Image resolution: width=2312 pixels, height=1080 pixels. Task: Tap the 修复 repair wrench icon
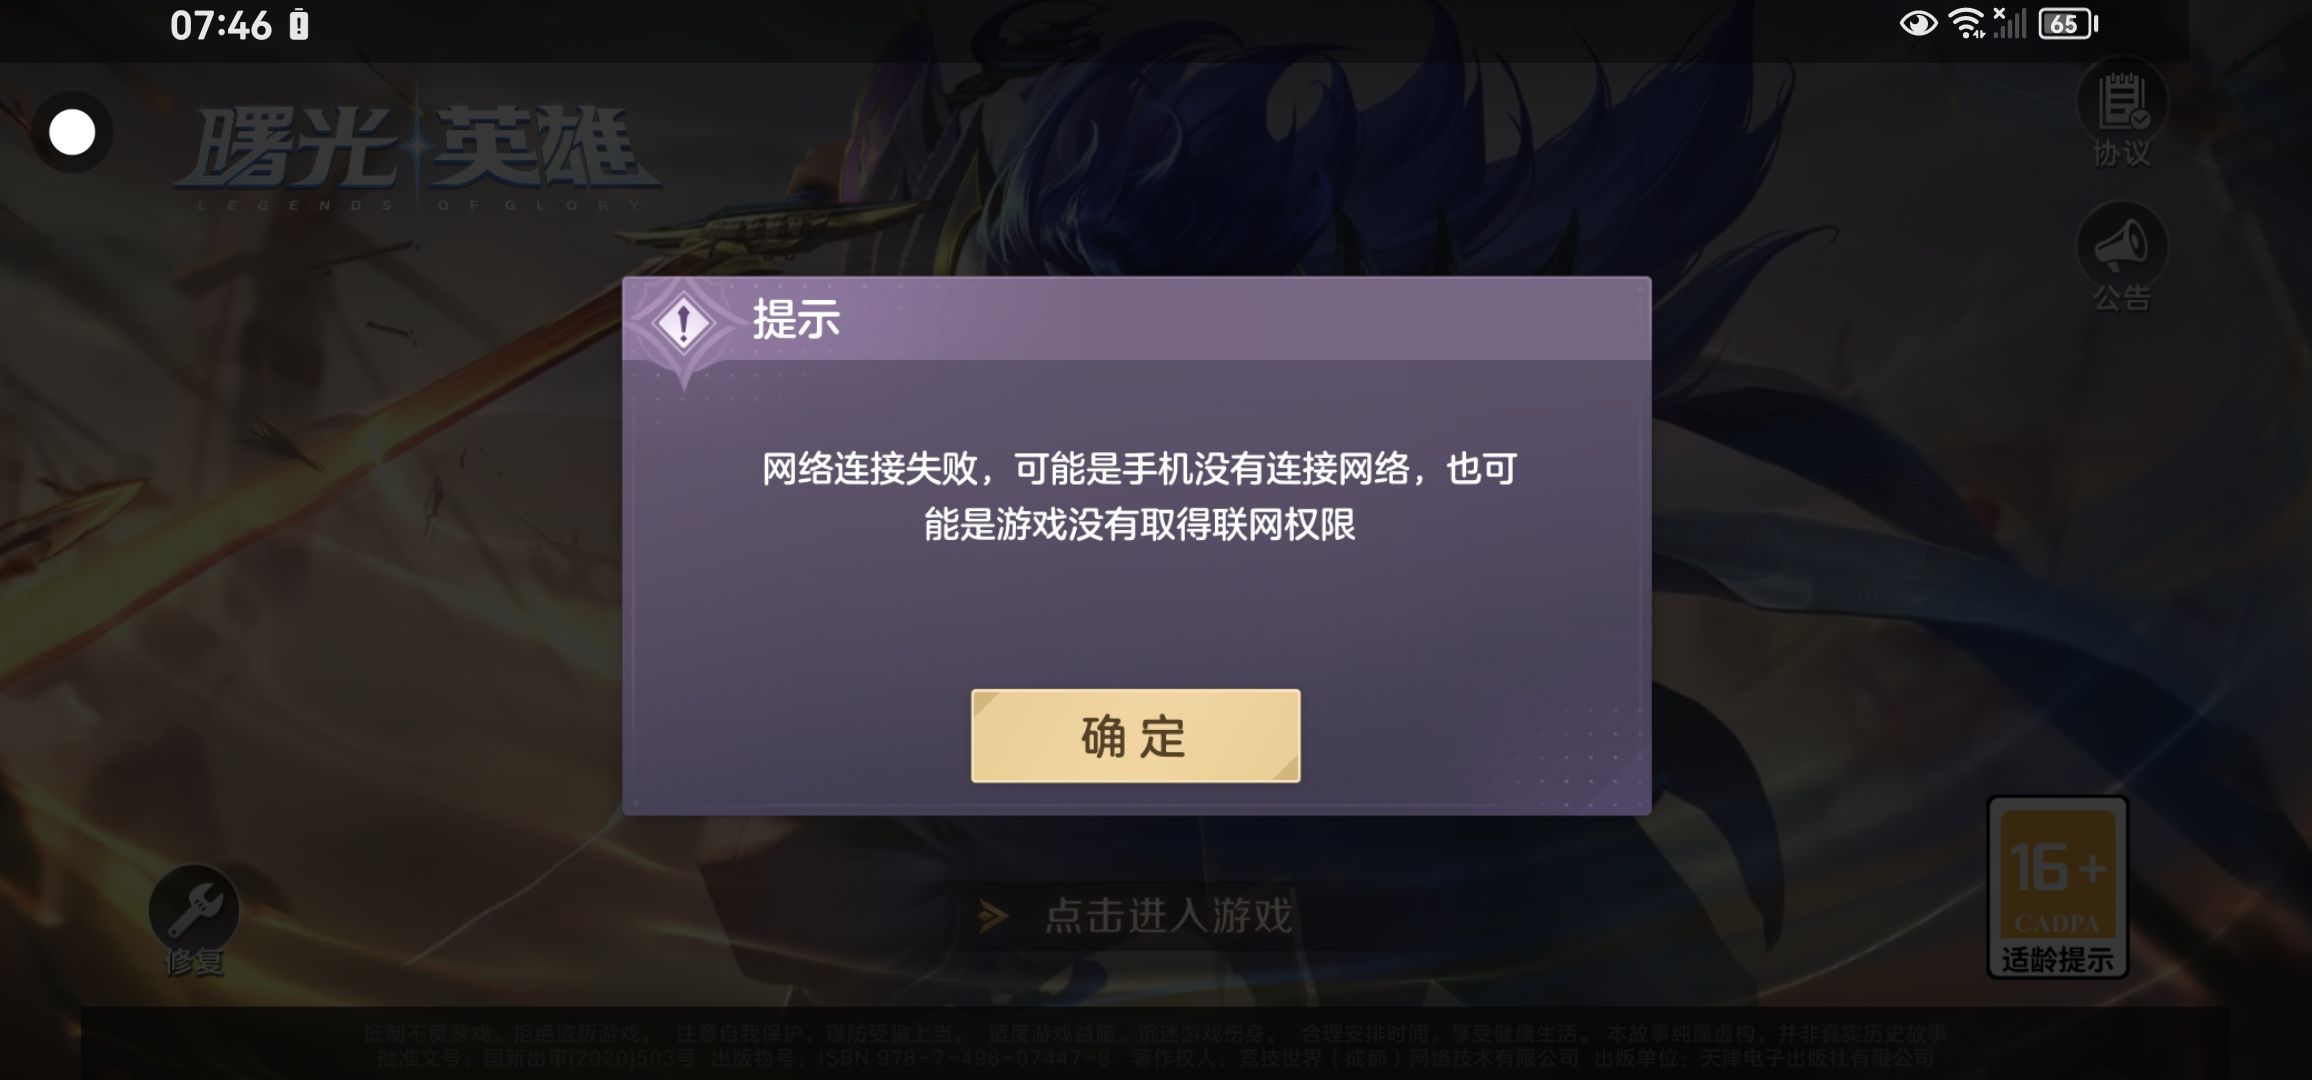click(x=194, y=920)
